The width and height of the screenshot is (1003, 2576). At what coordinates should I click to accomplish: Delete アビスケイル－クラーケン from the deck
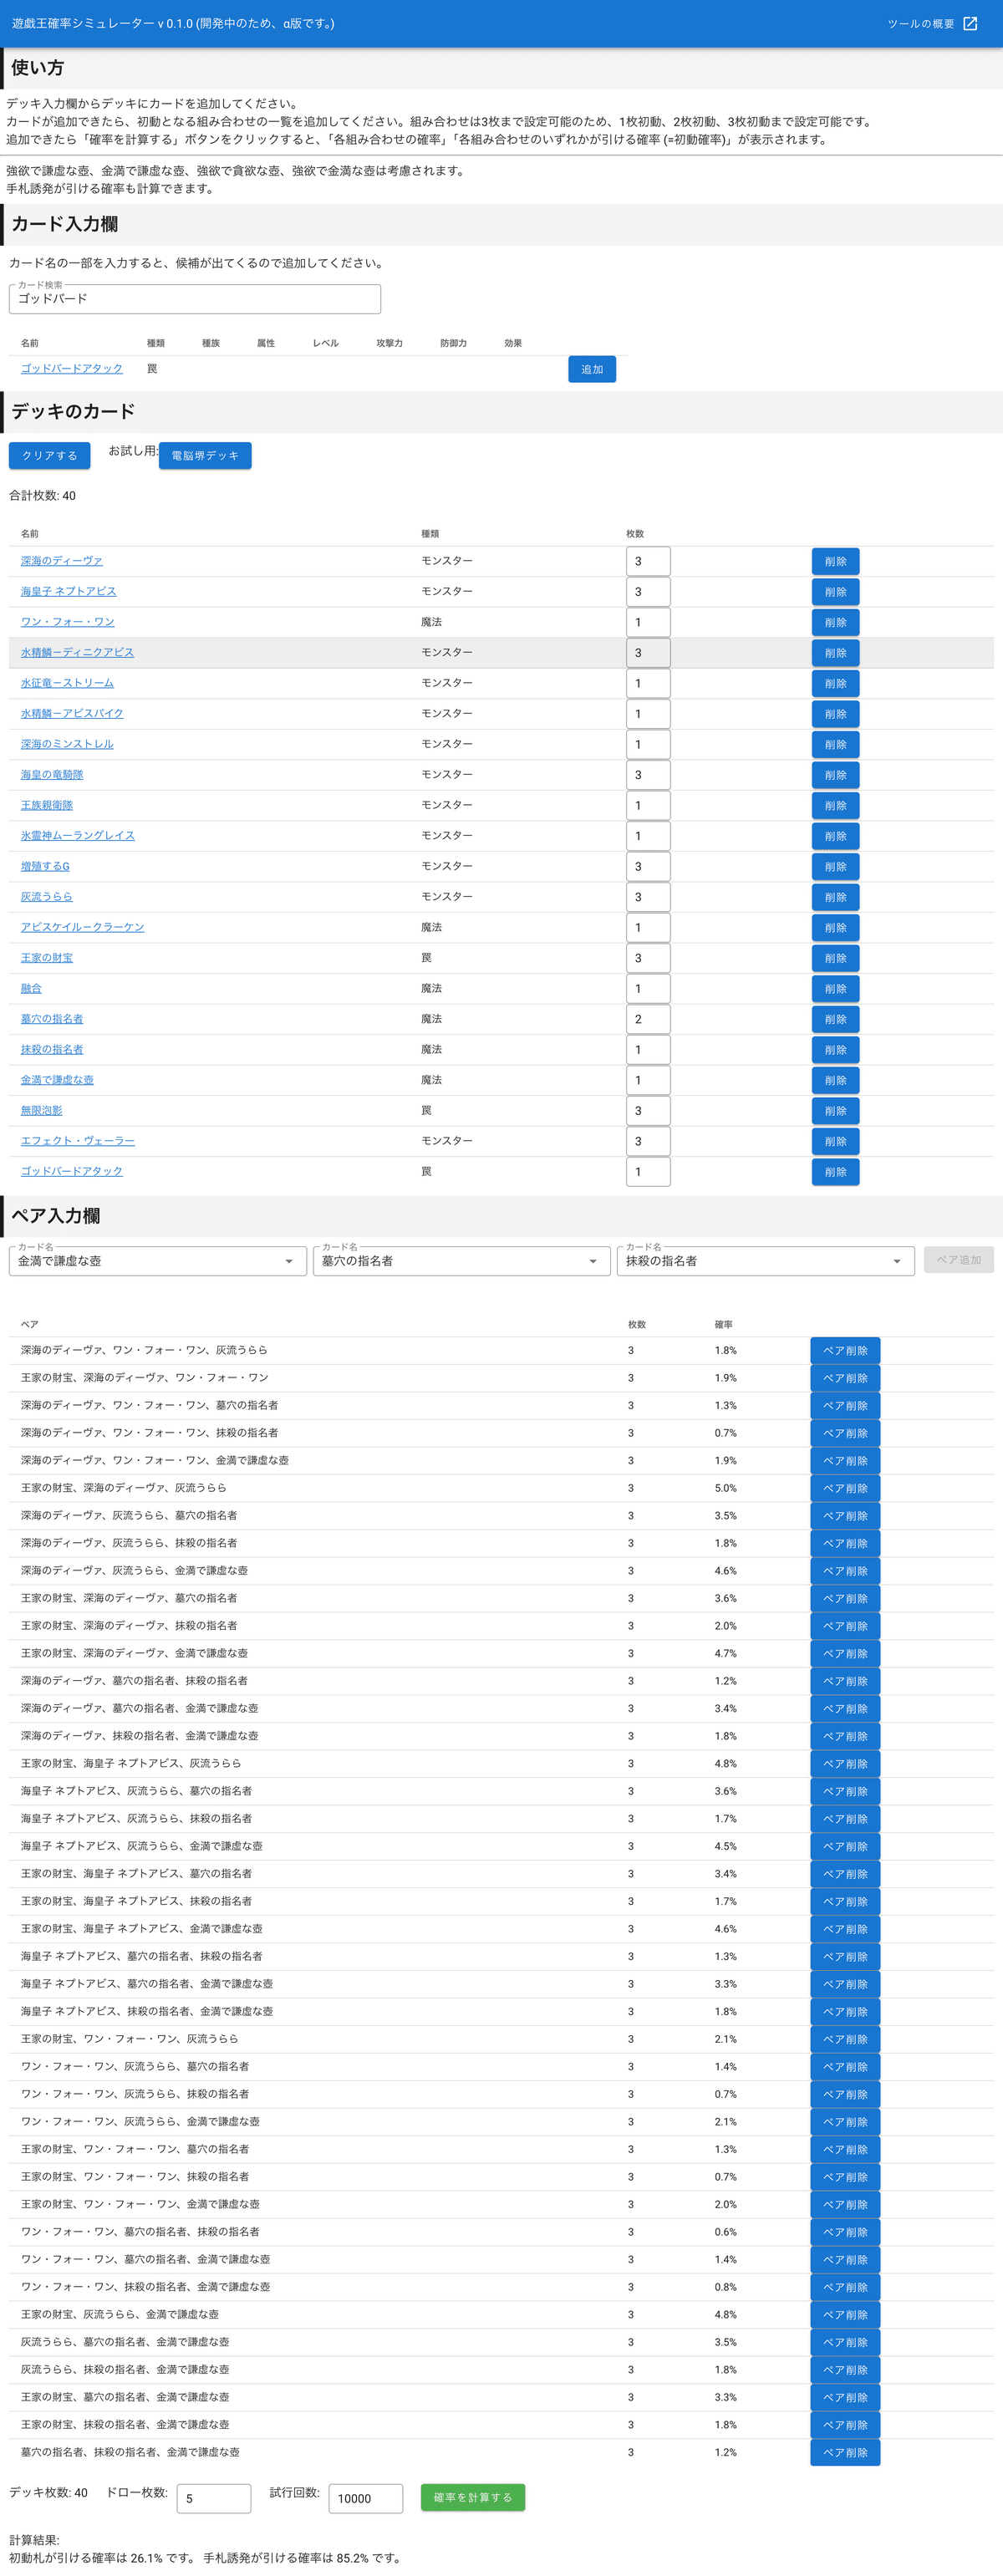[x=835, y=928]
